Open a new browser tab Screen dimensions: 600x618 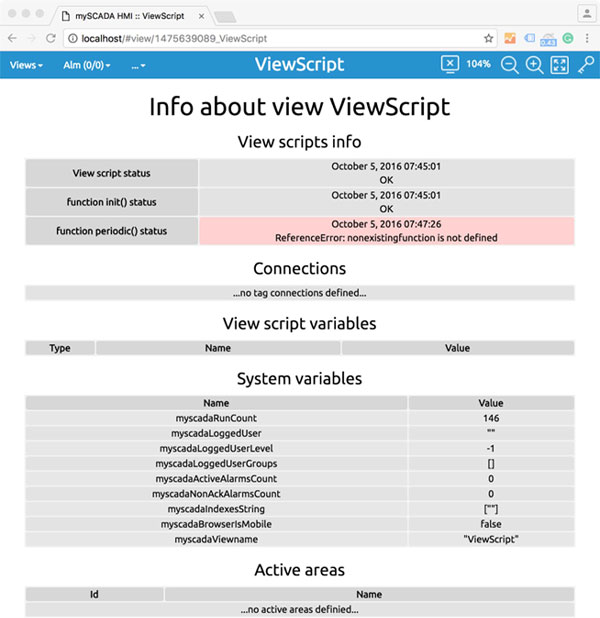click(x=225, y=17)
